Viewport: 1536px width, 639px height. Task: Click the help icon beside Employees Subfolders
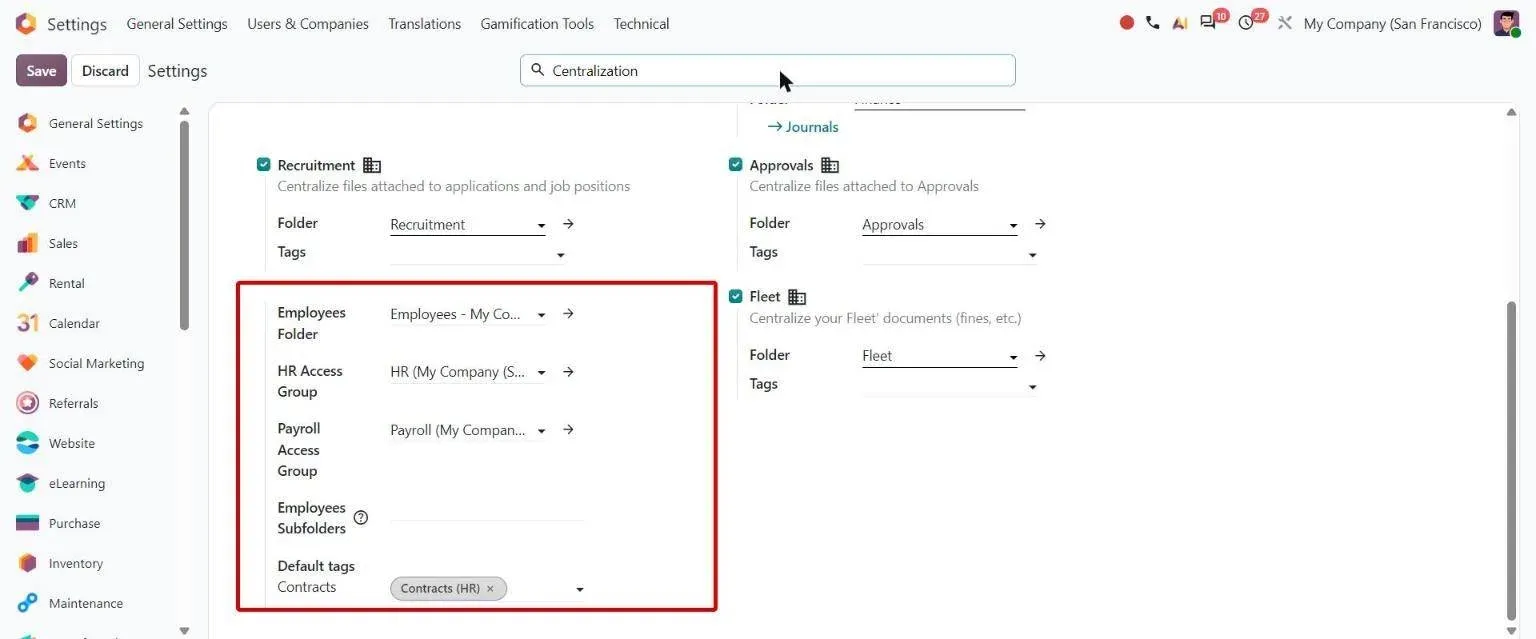(361, 518)
